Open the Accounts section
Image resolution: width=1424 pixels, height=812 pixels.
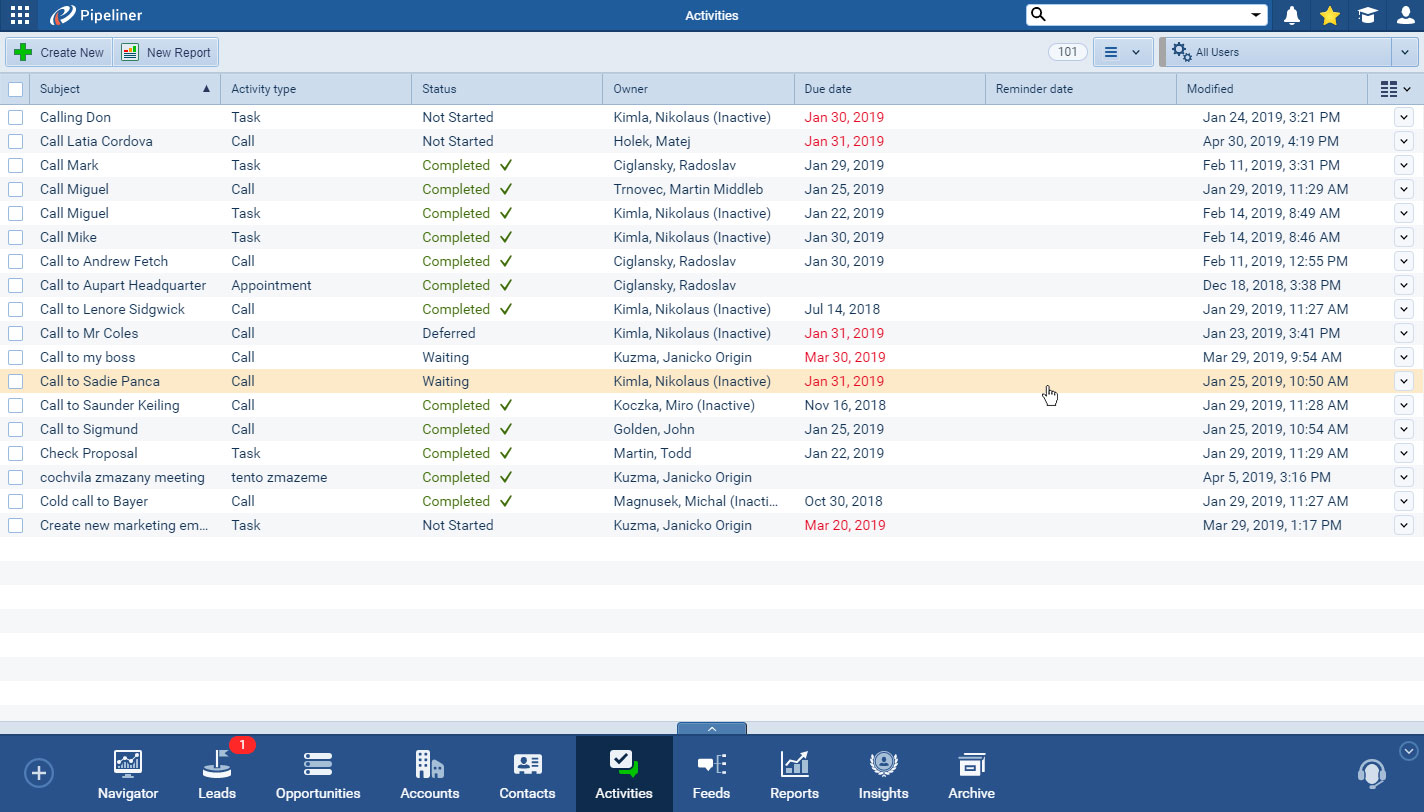(429, 773)
